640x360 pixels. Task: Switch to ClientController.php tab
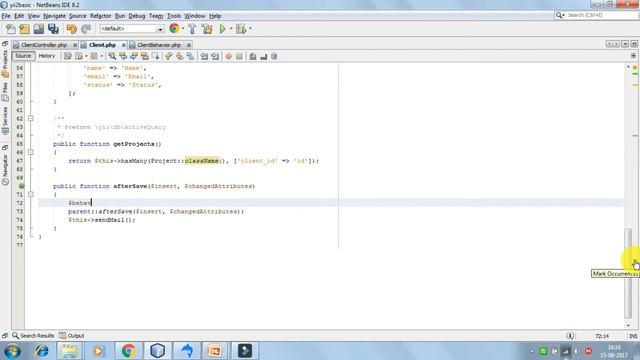44,45
